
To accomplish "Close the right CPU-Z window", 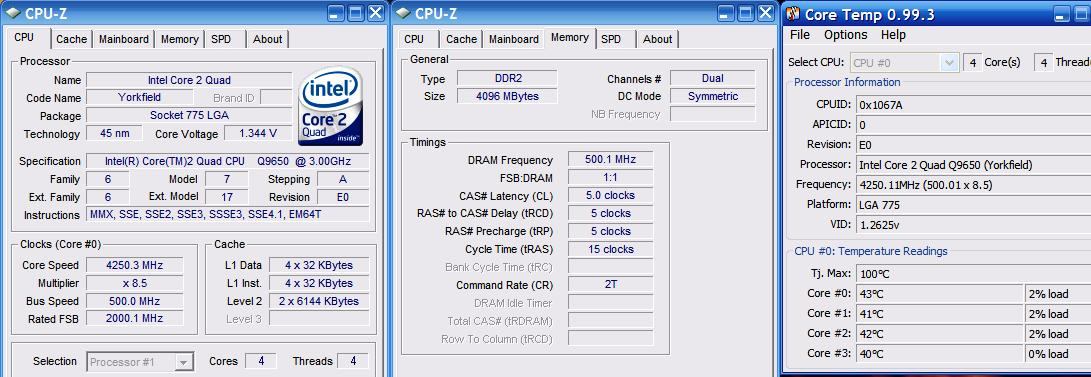I will pyautogui.click(x=766, y=13).
